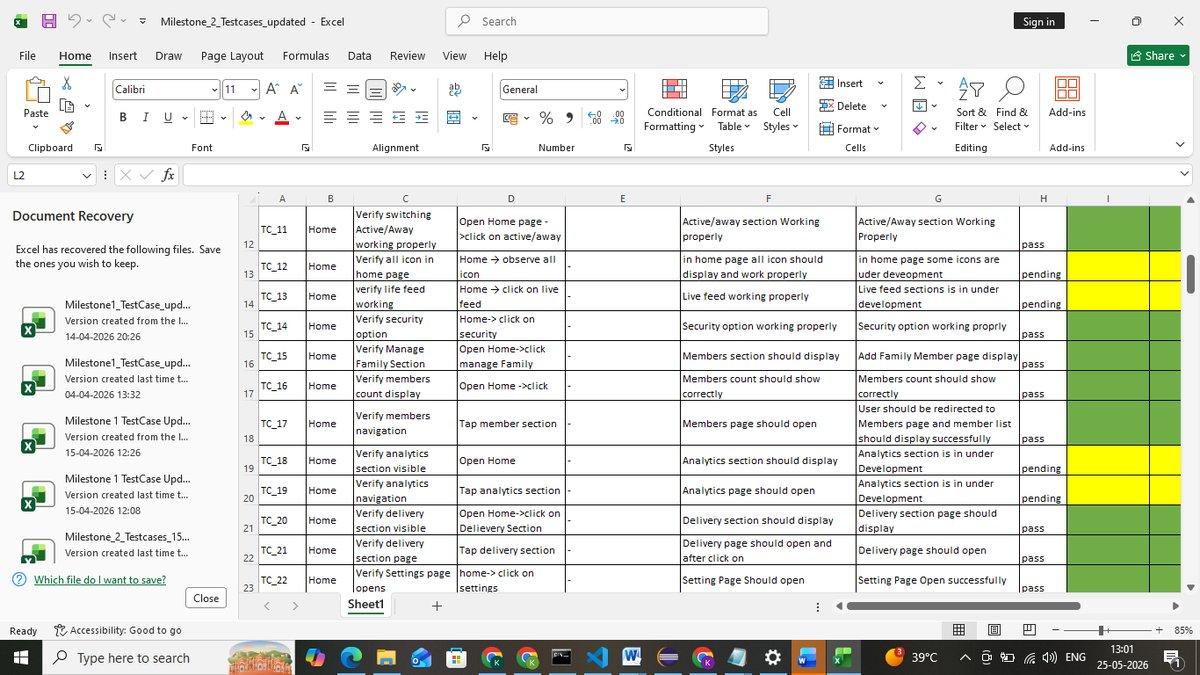Click the Decrease Decimal icon
The image size is (1200, 675).
click(x=618, y=118)
